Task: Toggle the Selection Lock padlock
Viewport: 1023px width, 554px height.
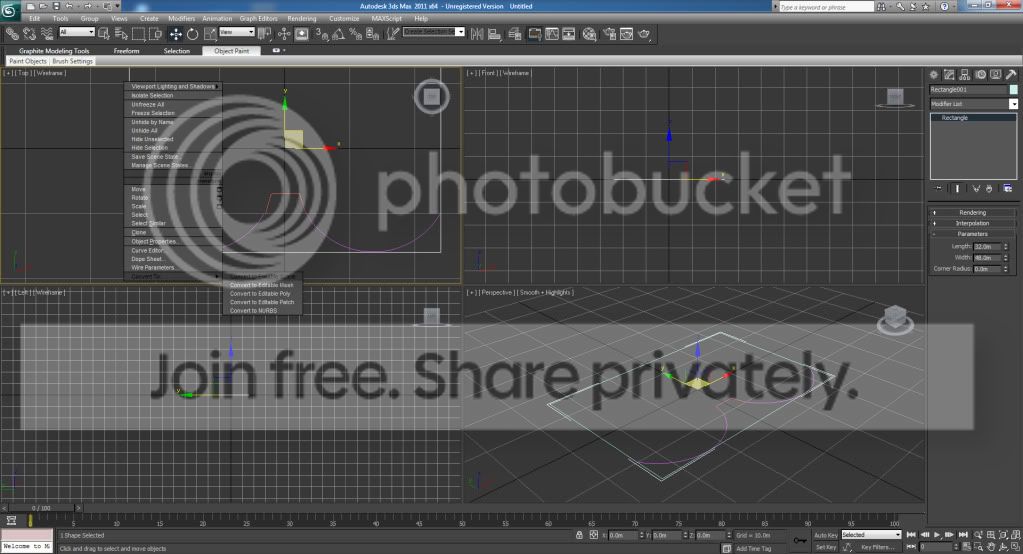Action: click(x=579, y=535)
